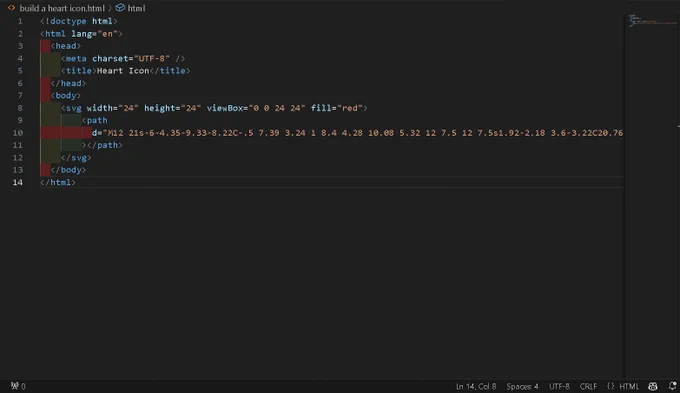680x393 pixels.
Task: Click Ln 14, Col 8 go-to-line indicator
Action: [x=476, y=386]
